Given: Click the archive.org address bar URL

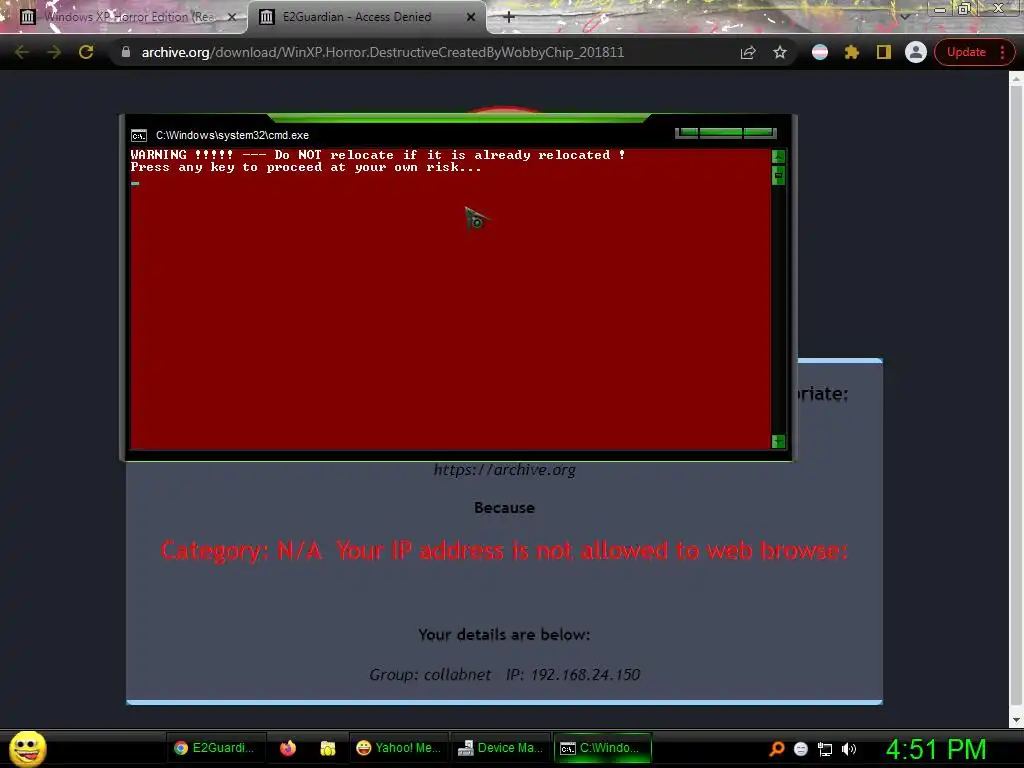Looking at the screenshot, I should (383, 52).
